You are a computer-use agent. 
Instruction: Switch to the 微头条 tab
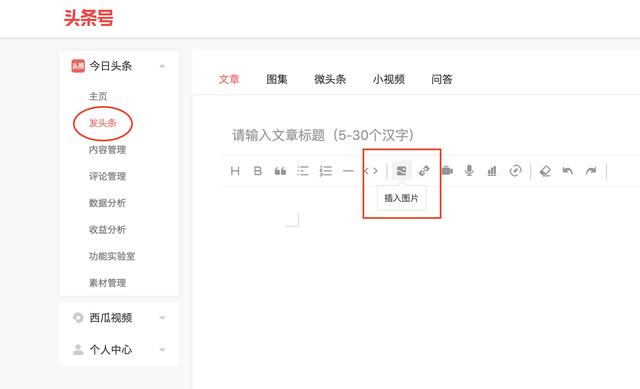[x=330, y=79]
